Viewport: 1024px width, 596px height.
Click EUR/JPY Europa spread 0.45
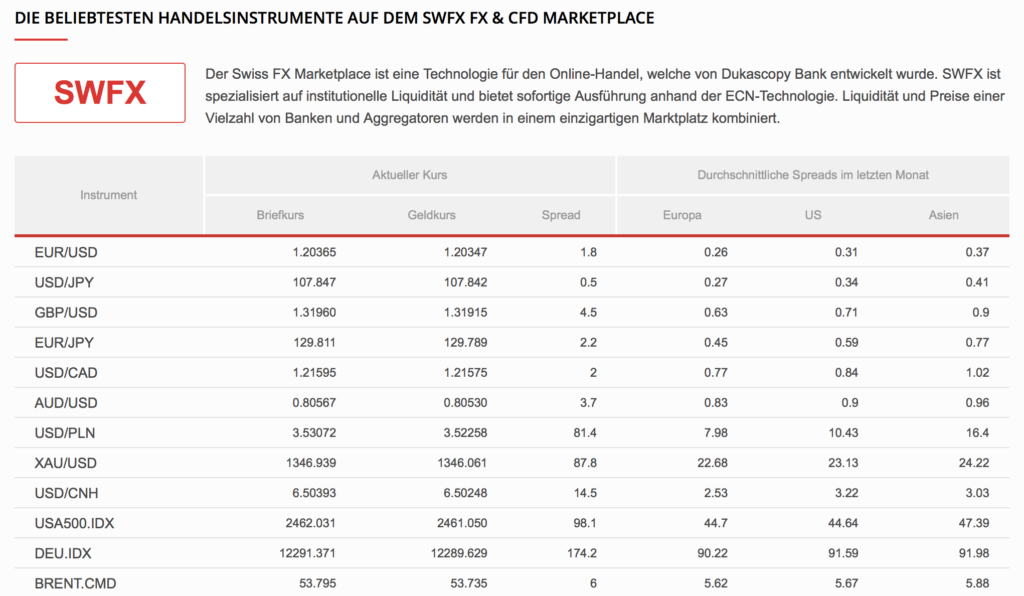(x=716, y=342)
